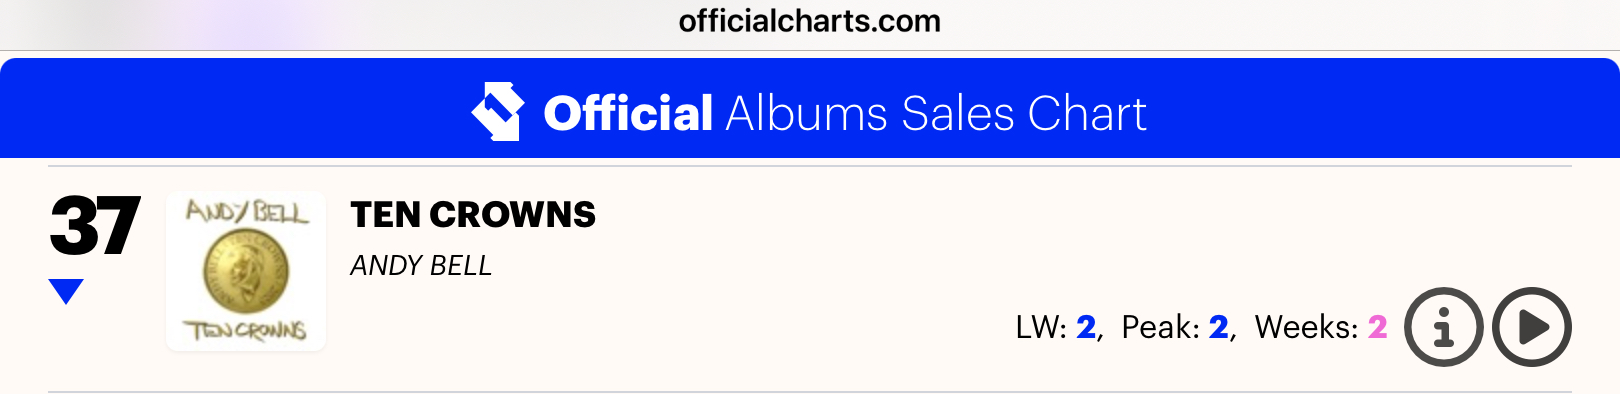
Task: Open the ANDY BELL artist link
Action: (421, 266)
